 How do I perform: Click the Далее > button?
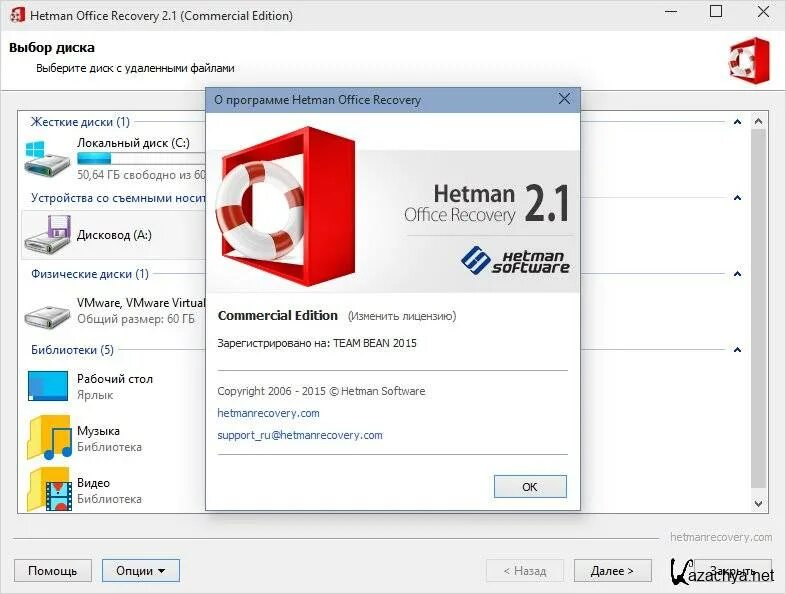[x=613, y=570]
